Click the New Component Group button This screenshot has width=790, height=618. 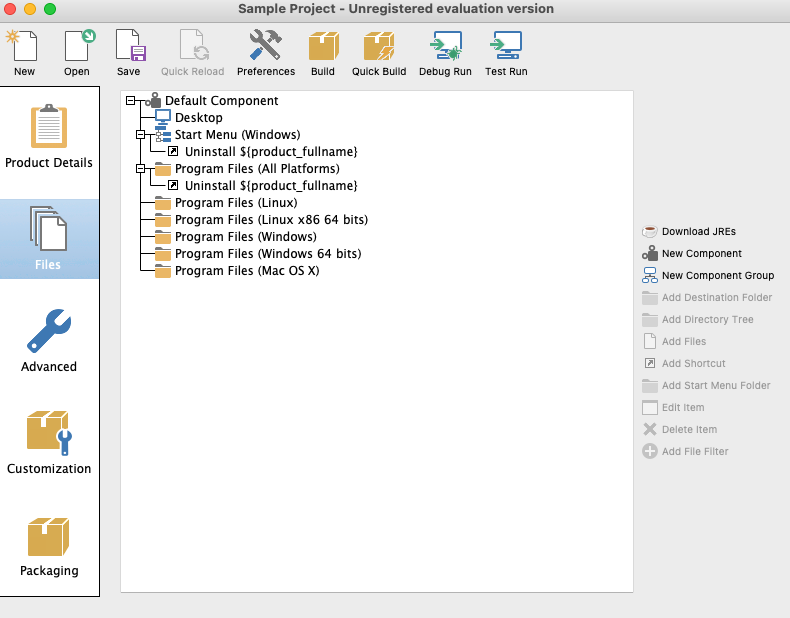coord(717,276)
